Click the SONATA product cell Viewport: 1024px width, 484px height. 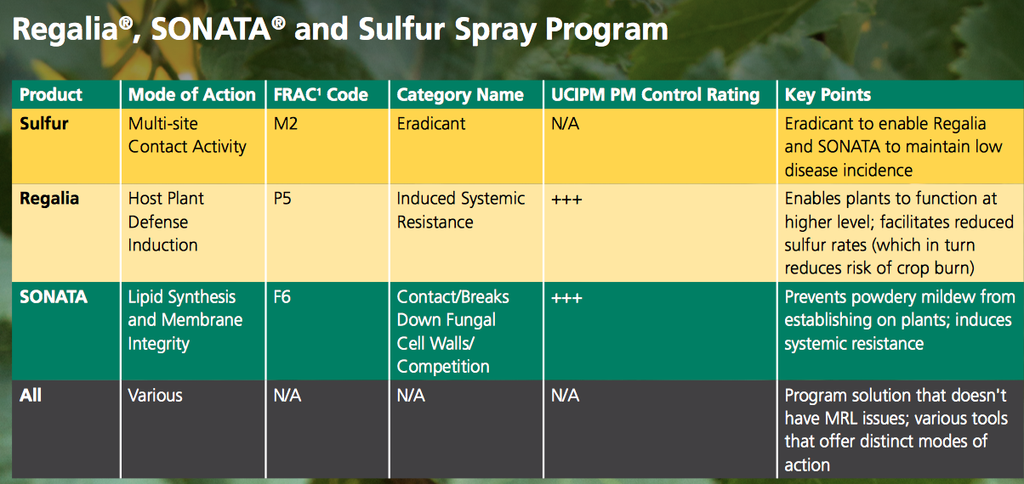click(54, 297)
